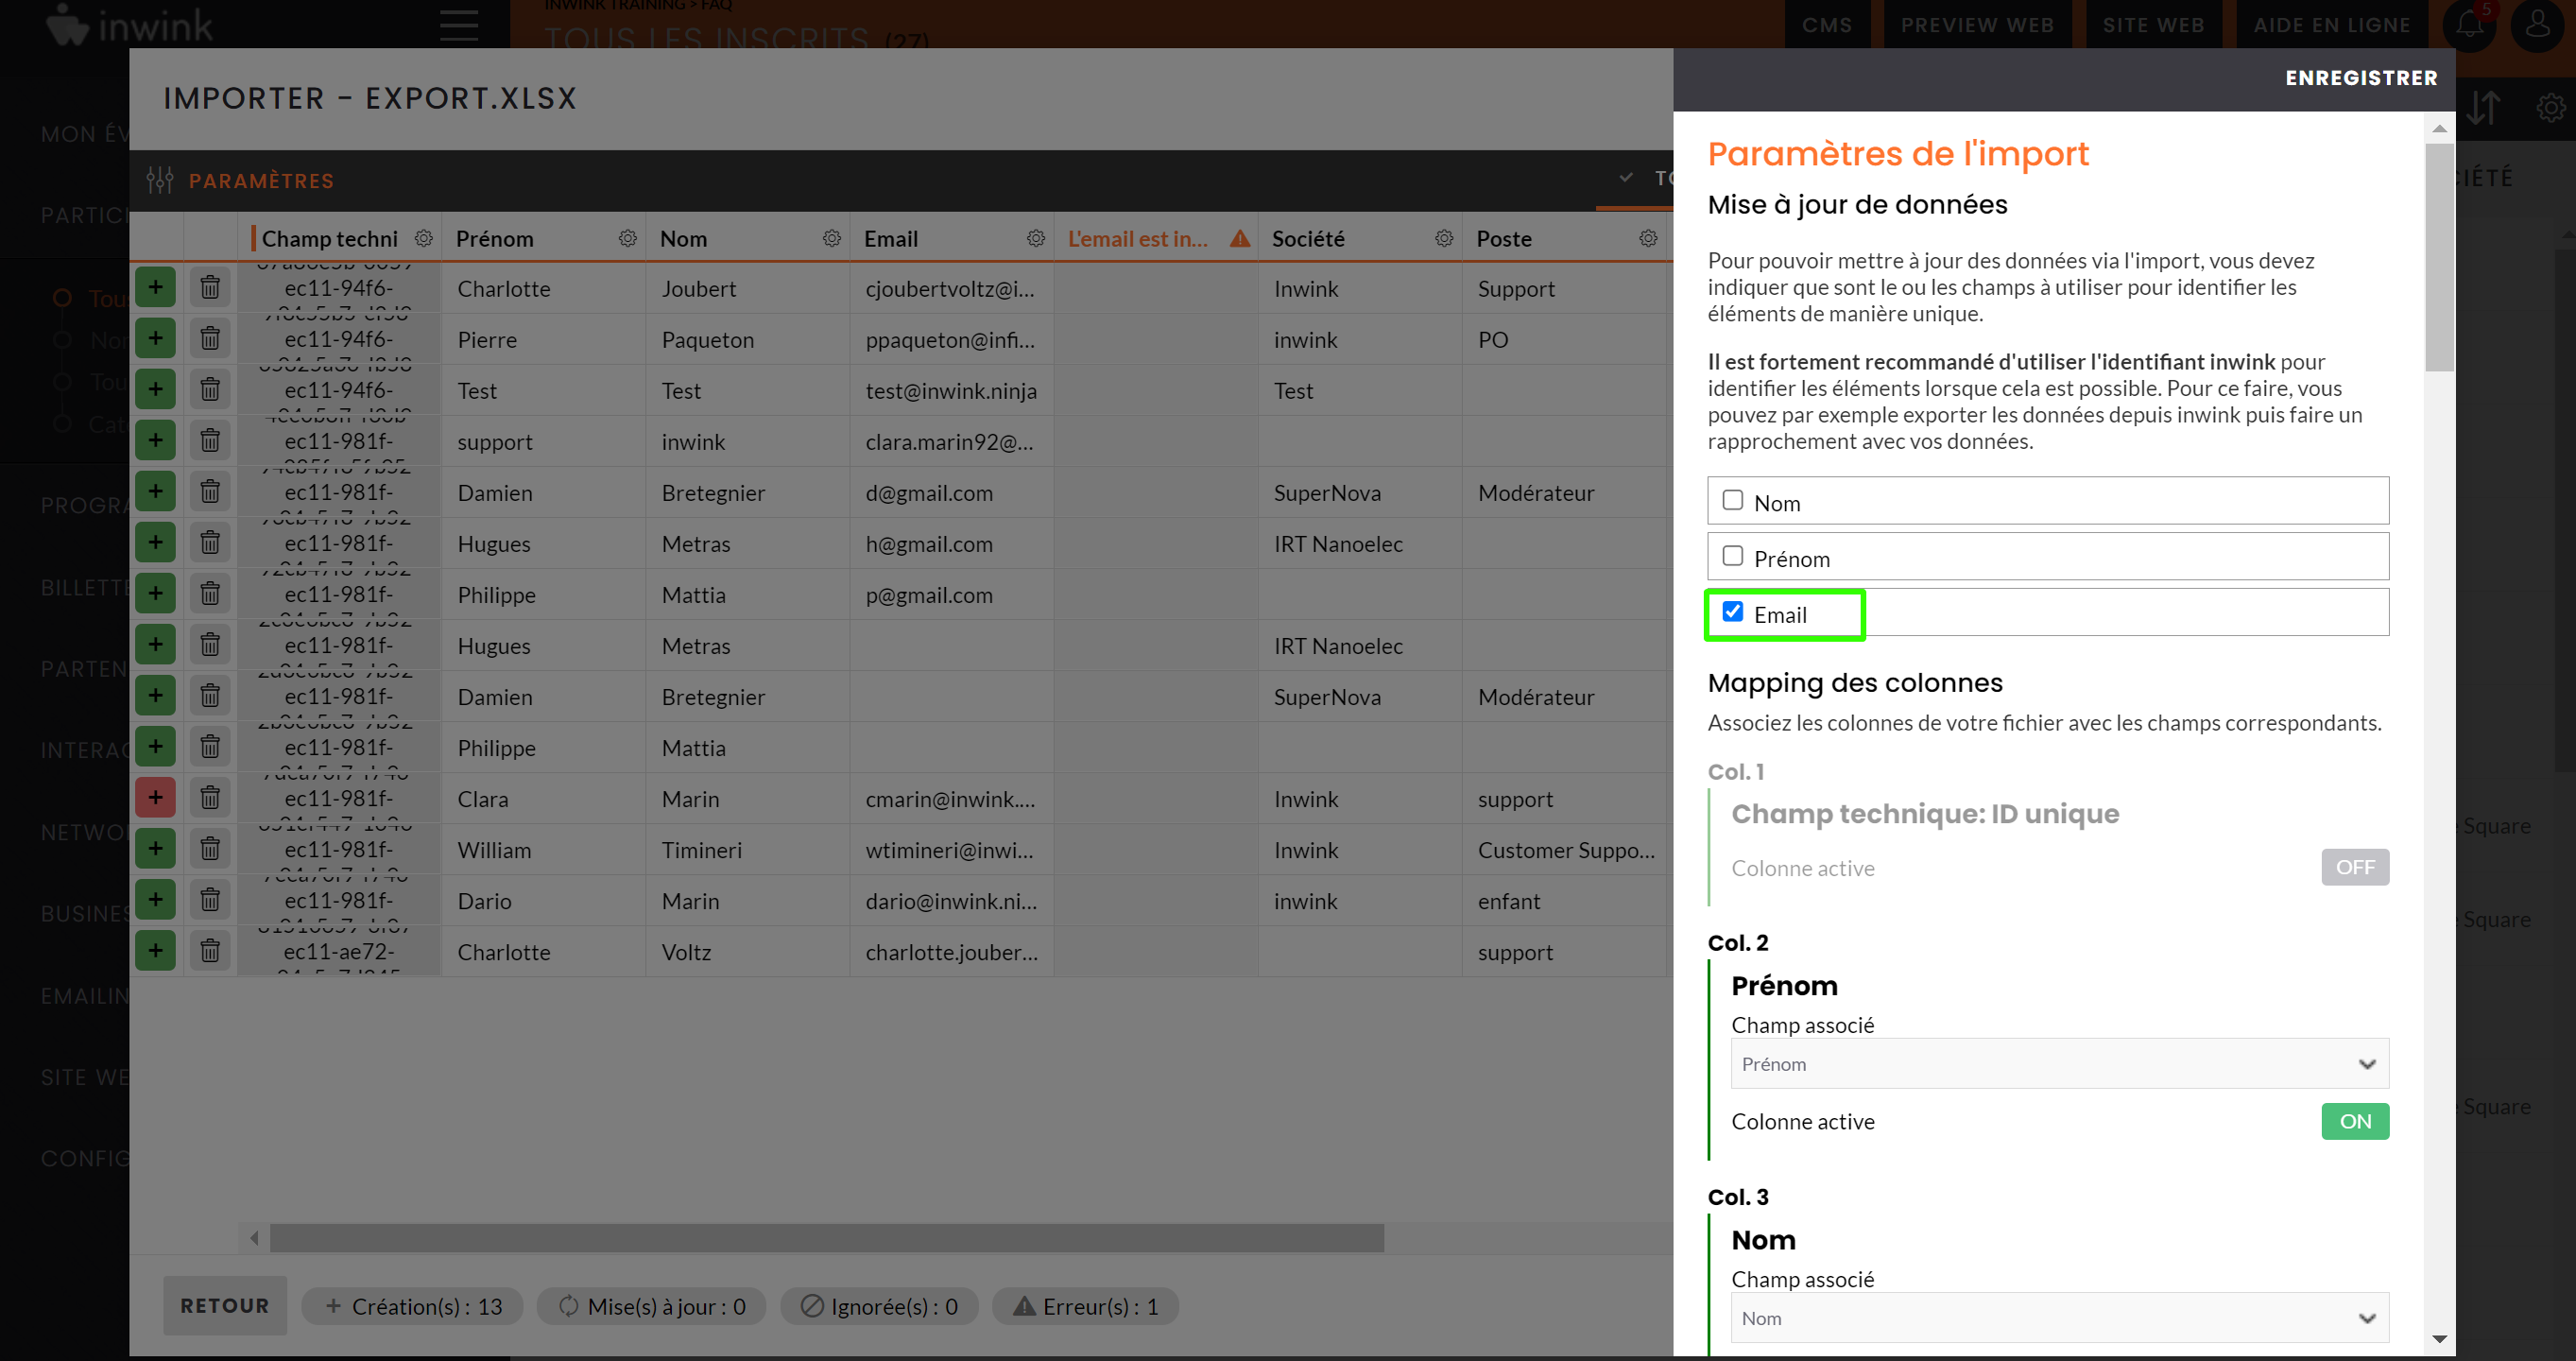Delete the William Timineri row via trash icon
Viewport: 2576px width, 1361px height.
[210, 849]
